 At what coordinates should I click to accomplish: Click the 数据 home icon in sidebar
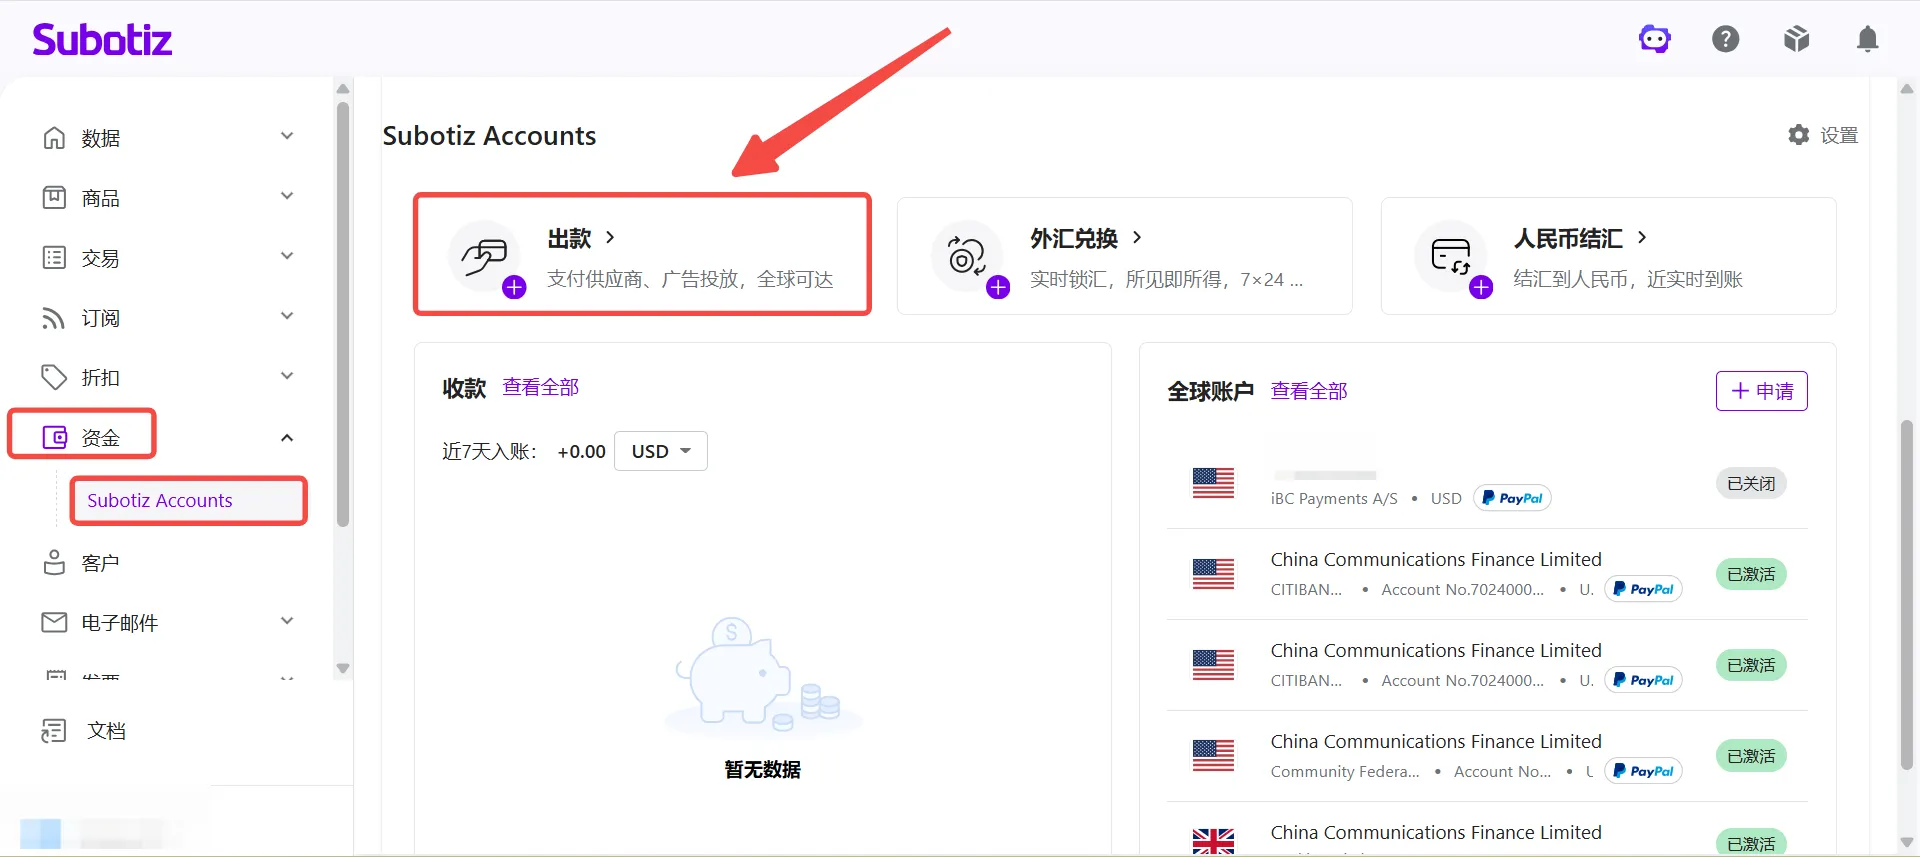click(54, 137)
